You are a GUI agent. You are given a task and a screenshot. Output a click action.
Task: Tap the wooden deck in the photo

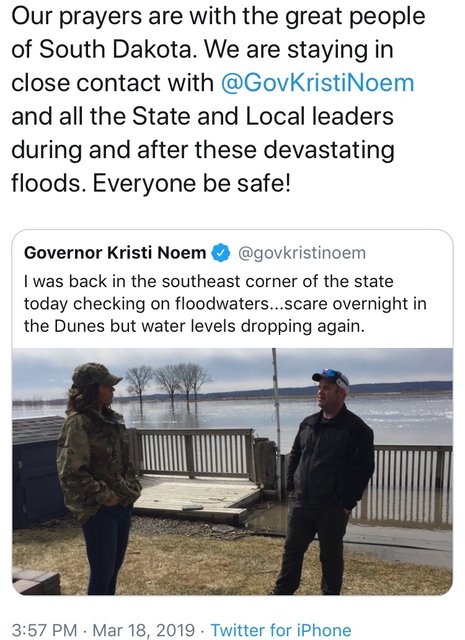pos(196,498)
